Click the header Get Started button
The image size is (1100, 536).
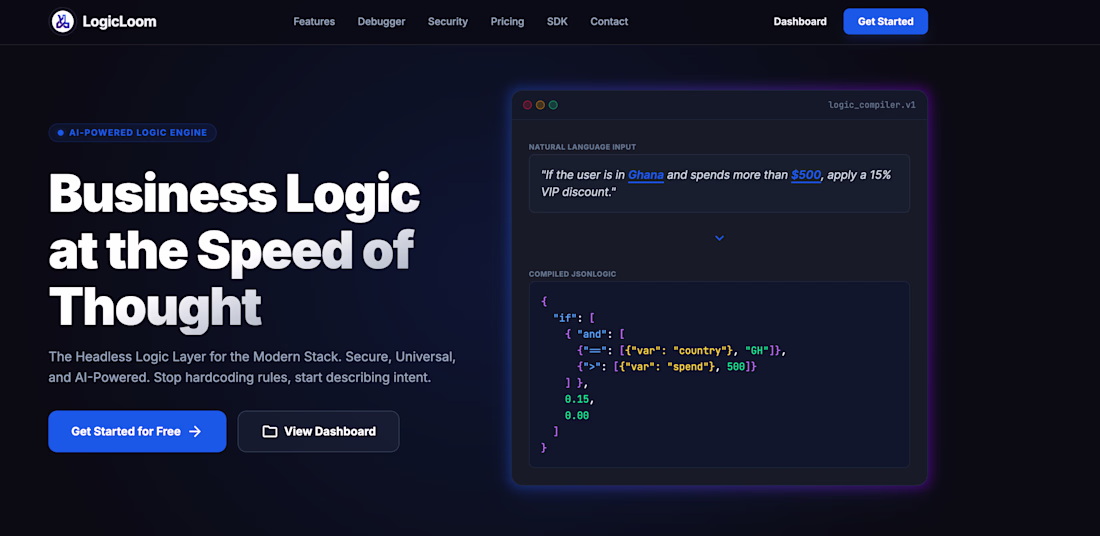click(885, 22)
